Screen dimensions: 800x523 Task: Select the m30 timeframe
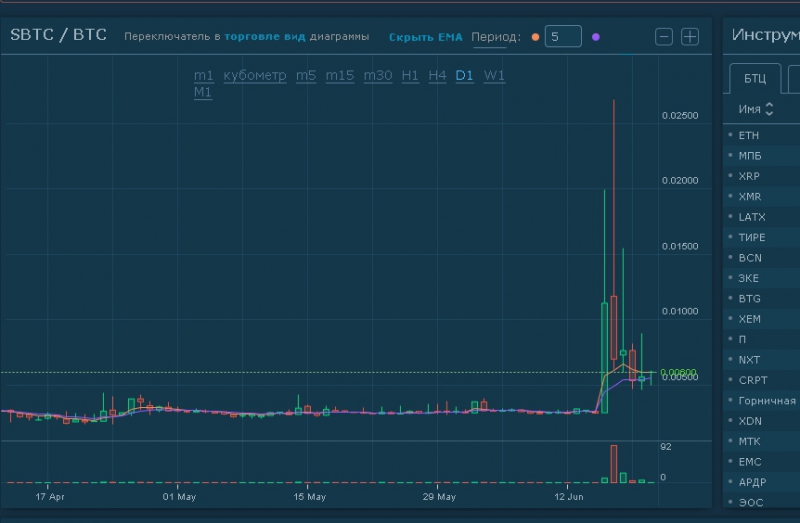point(378,76)
